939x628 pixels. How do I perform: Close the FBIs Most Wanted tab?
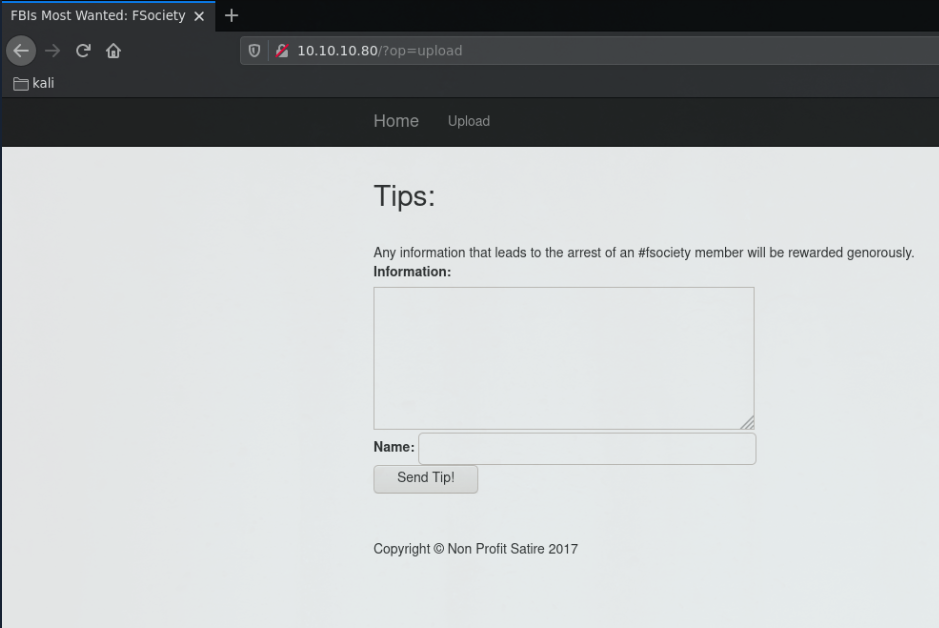point(199,16)
